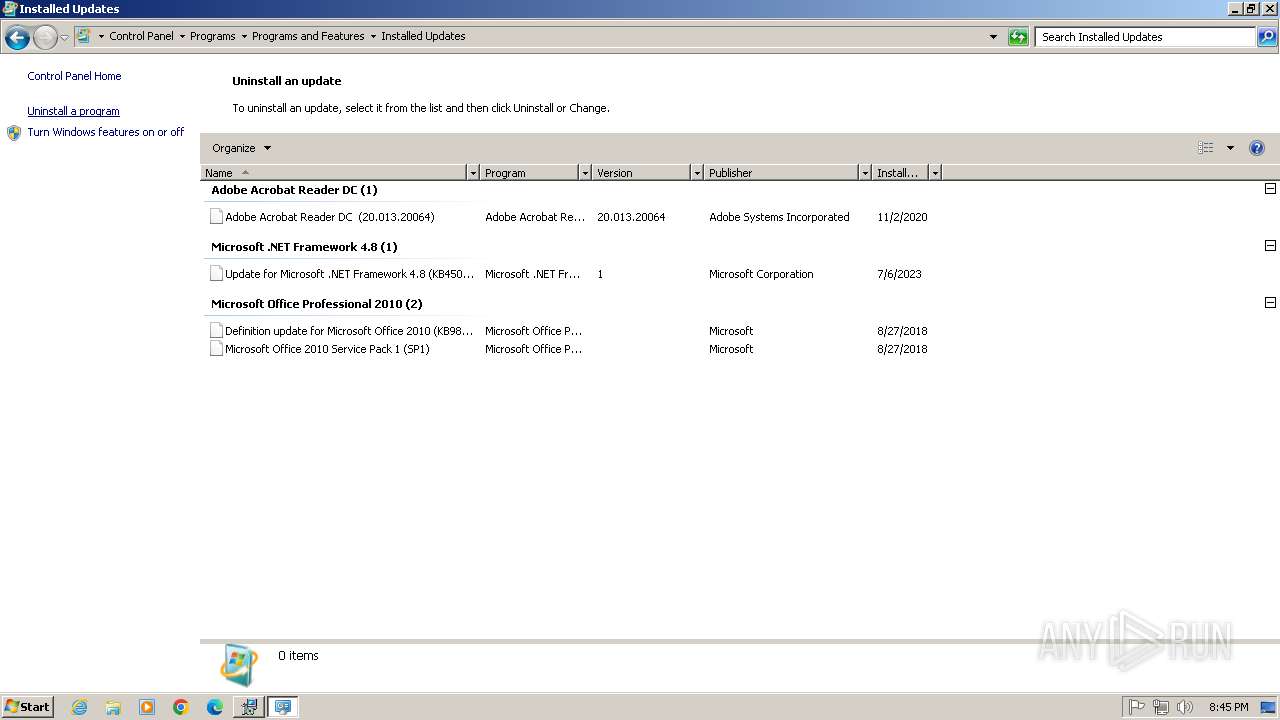Open the volume speaker tray icon

tap(1185, 707)
